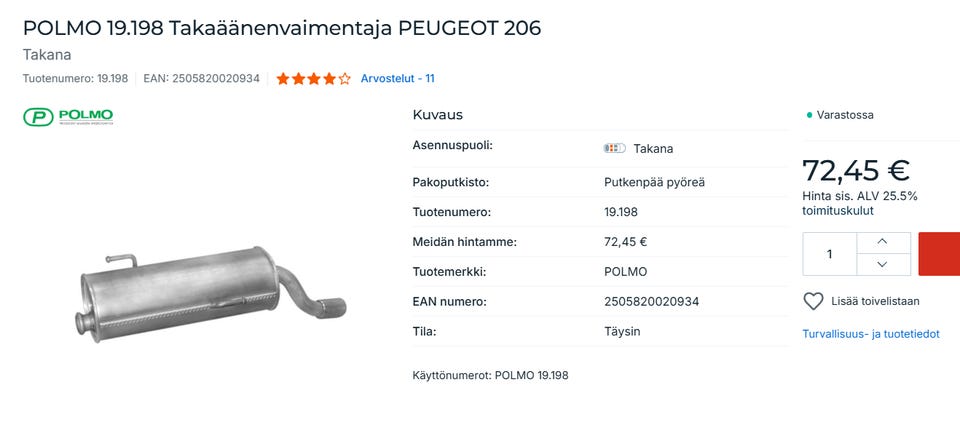Select the Kuvaus section heading
The width and height of the screenshot is (960, 433).
(437, 115)
